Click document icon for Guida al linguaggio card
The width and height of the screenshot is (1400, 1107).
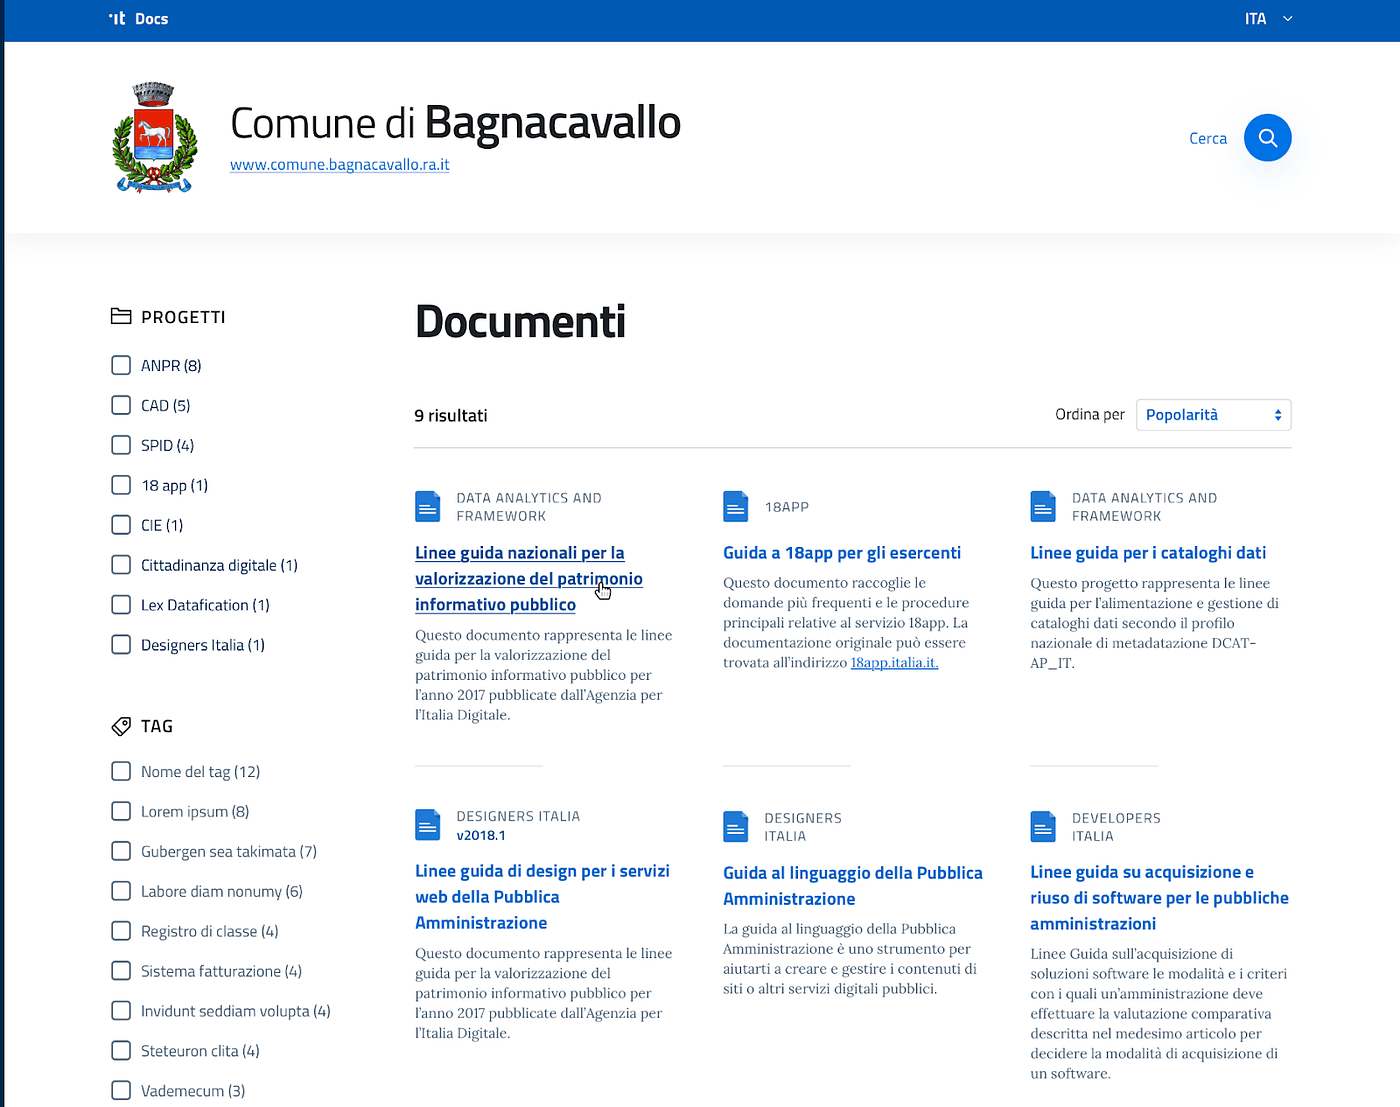[x=735, y=827]
